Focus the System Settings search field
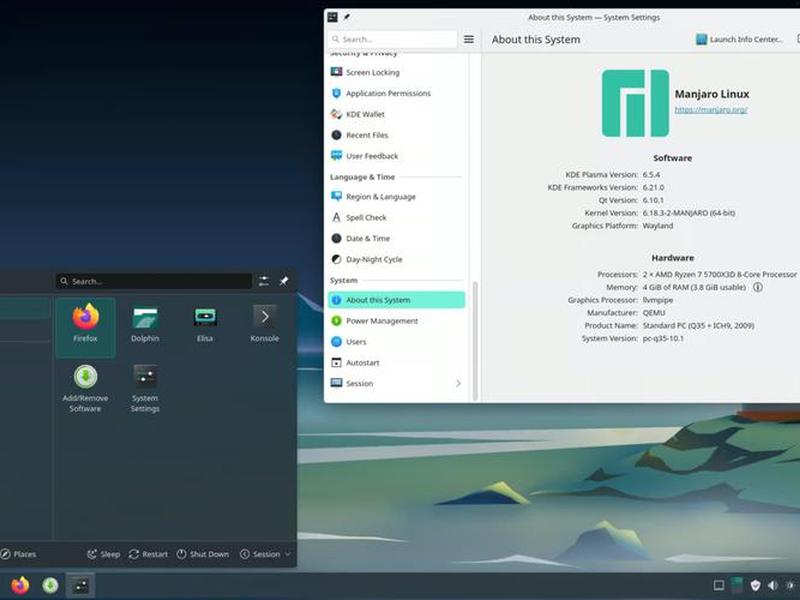The height and width of the screenshot is (600, 800). pos(393,39)
